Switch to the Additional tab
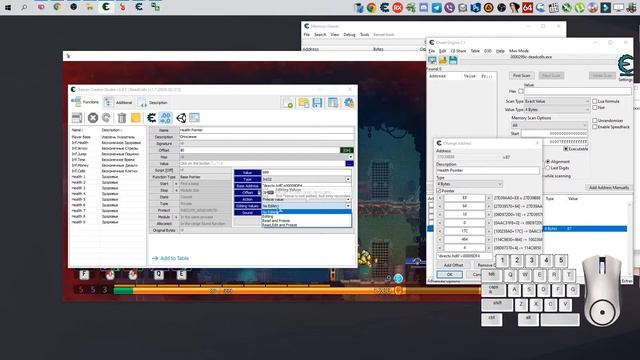The image size is (640, 360). click(x=119, y=102)
